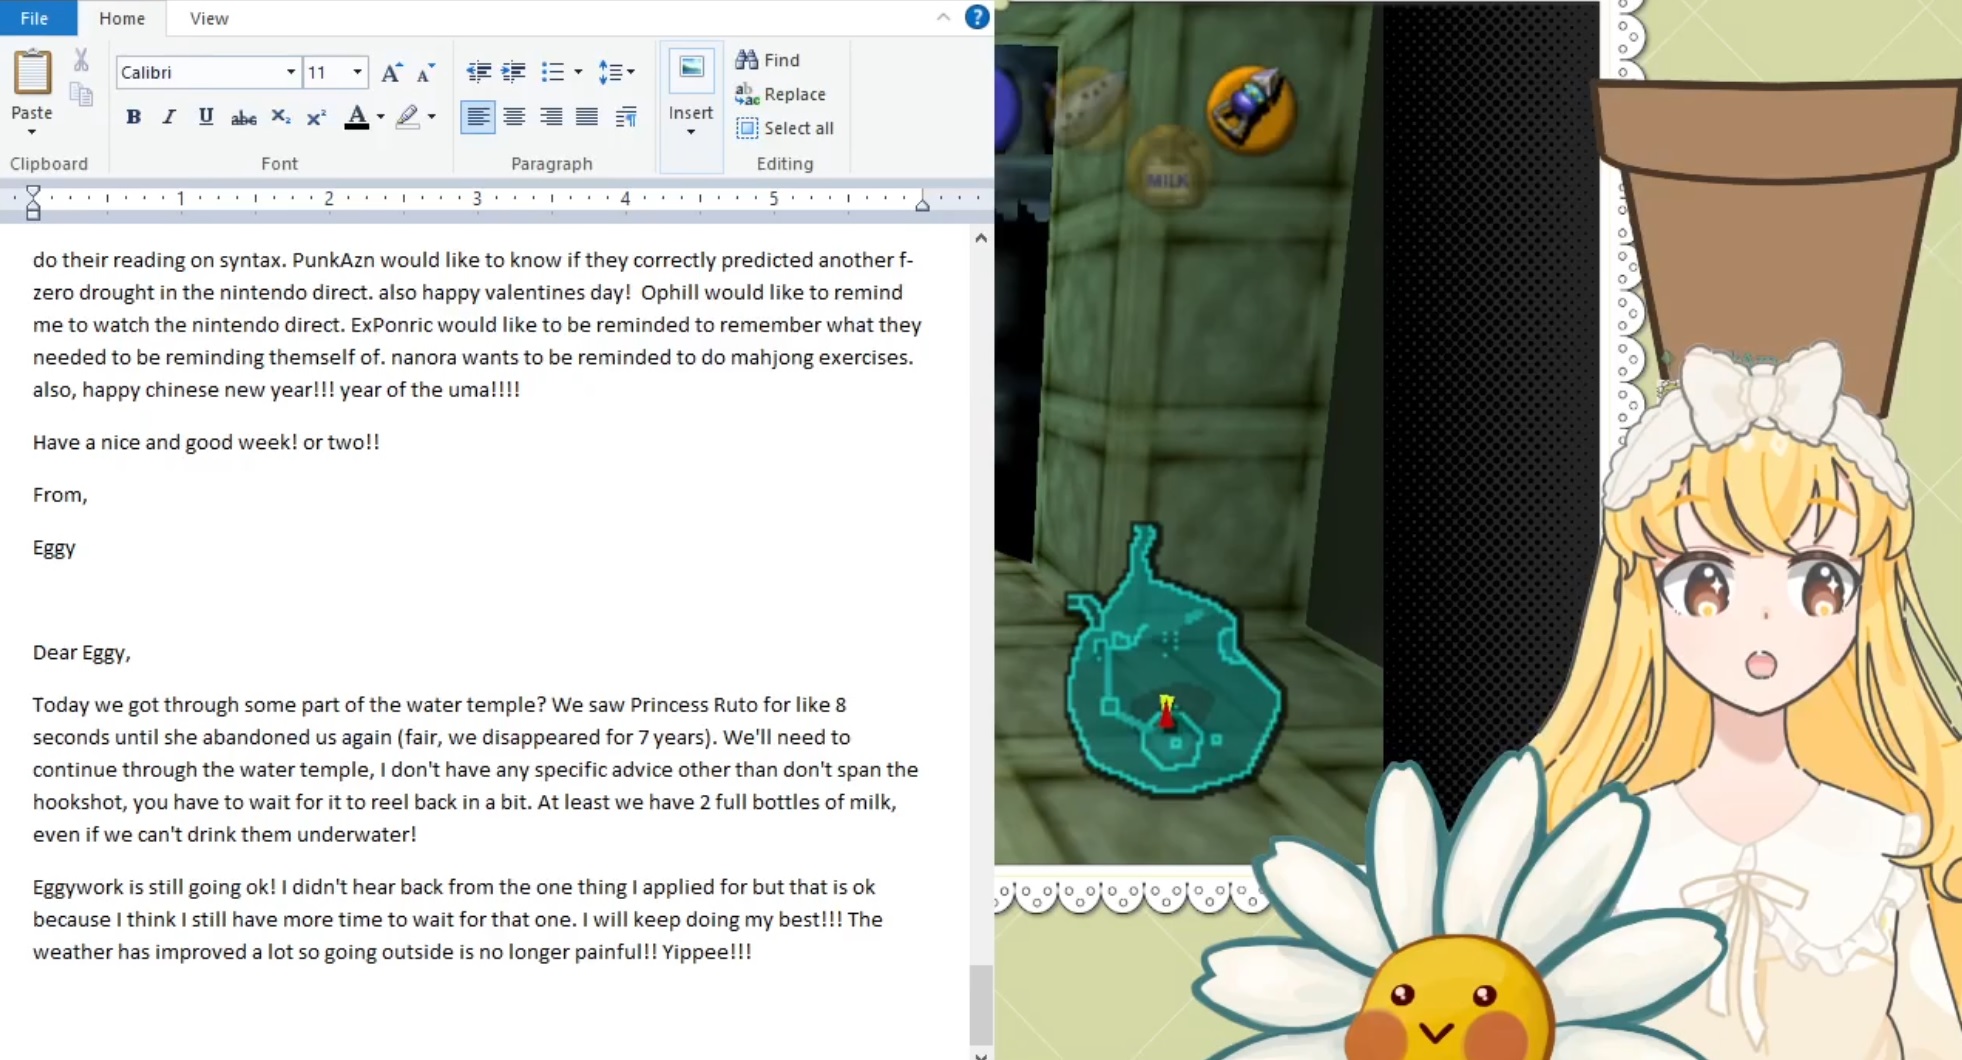Viewport: 1962px width, 1060px height.
Task: Click the hookshot item icon in the game
Action: pos(1251,109)
